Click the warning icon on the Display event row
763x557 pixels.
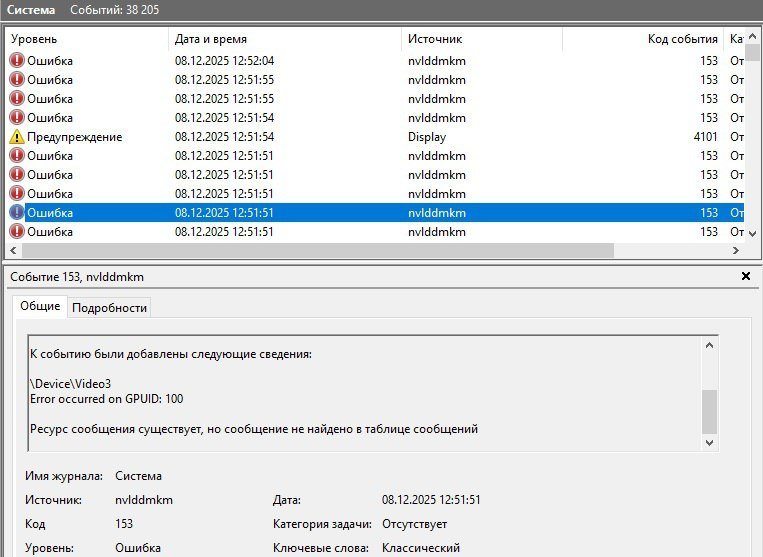tap(17, 137)
